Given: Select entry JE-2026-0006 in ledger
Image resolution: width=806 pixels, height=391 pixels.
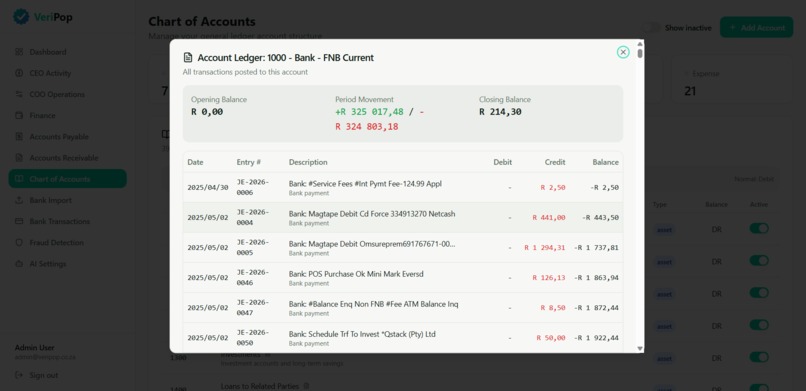Looking at the screenshot, I should (x=253, y=188).
